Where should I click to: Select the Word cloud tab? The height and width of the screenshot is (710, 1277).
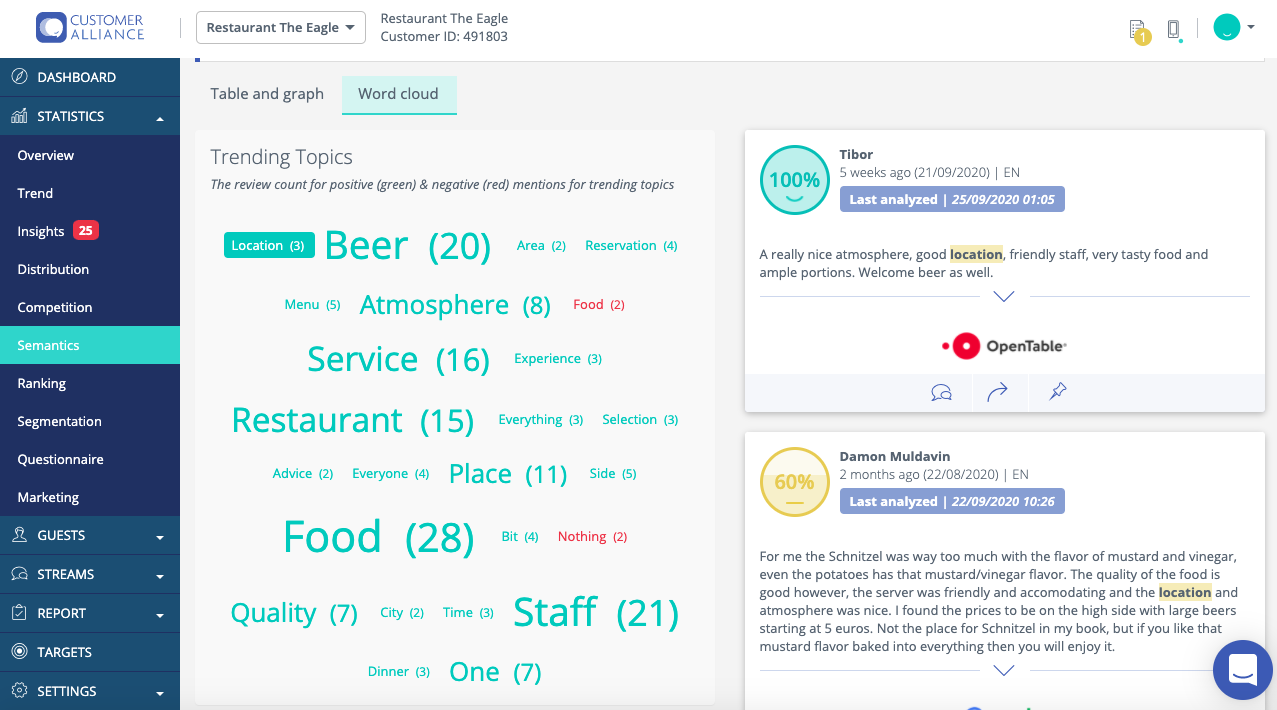pyautogui.click(x=399, y=94)
